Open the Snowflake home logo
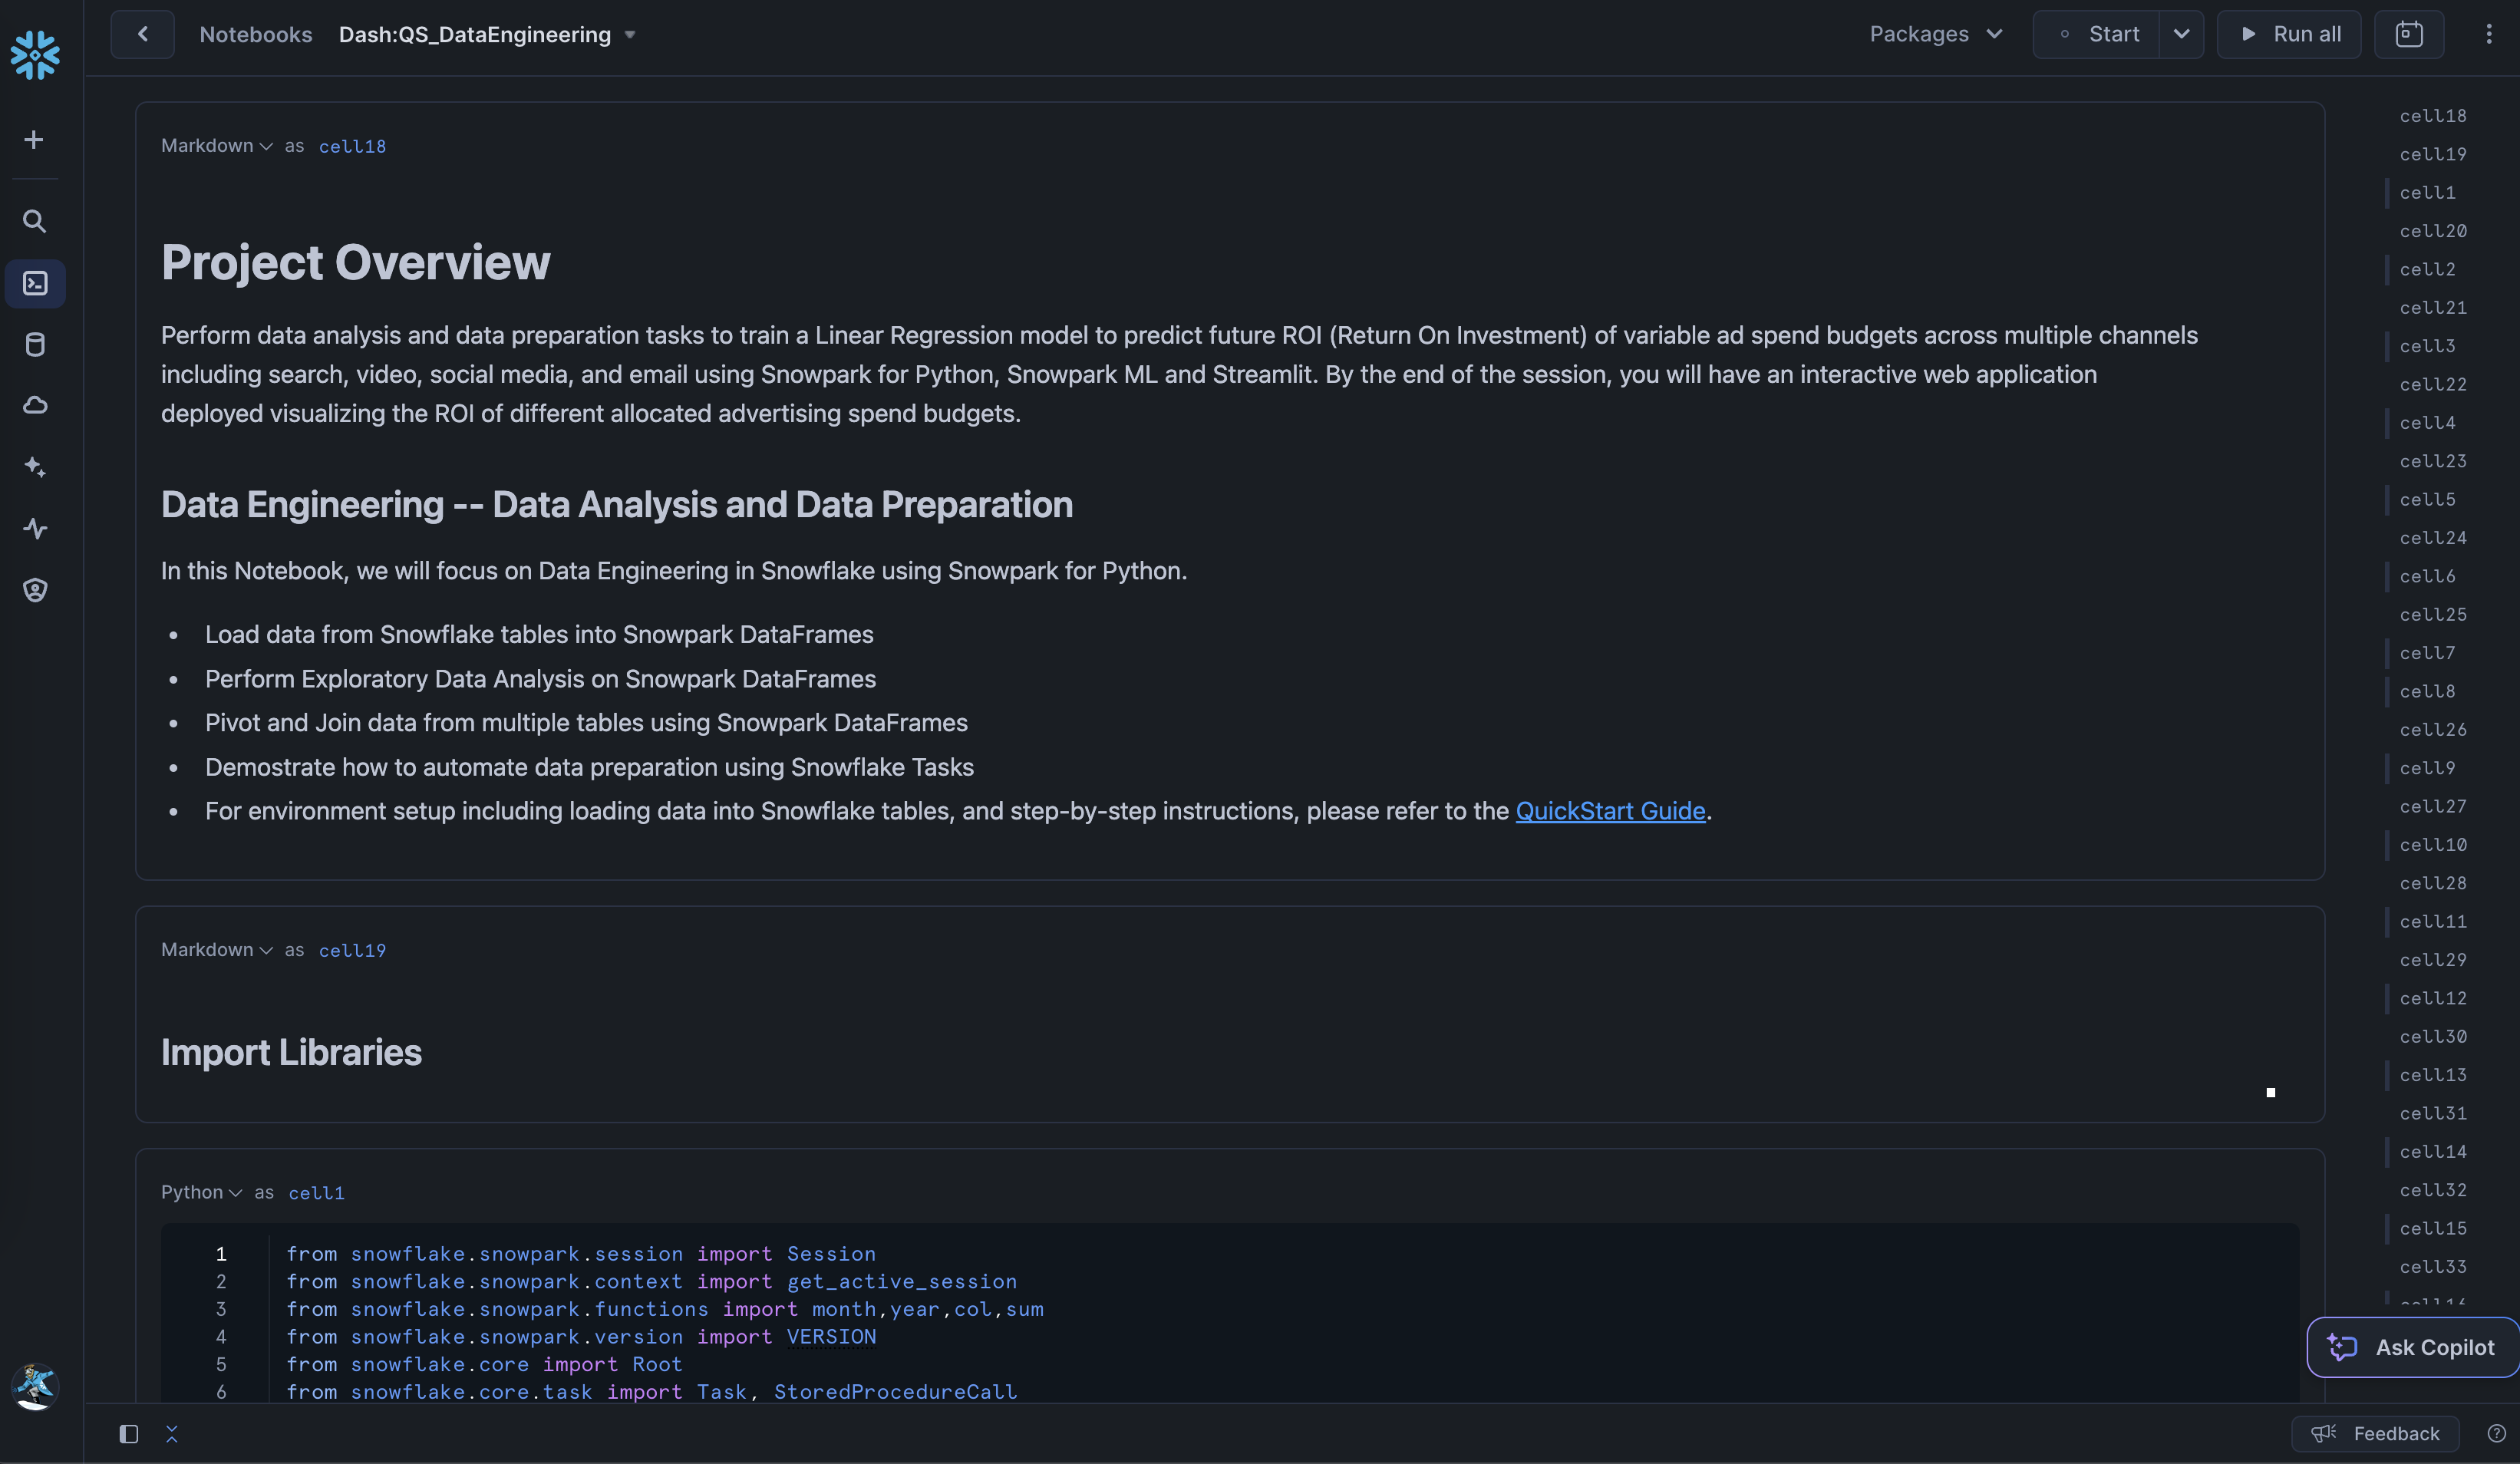Image resolution: width=2520 pixels, height=1464 pixels. click(x=35, y=54)
